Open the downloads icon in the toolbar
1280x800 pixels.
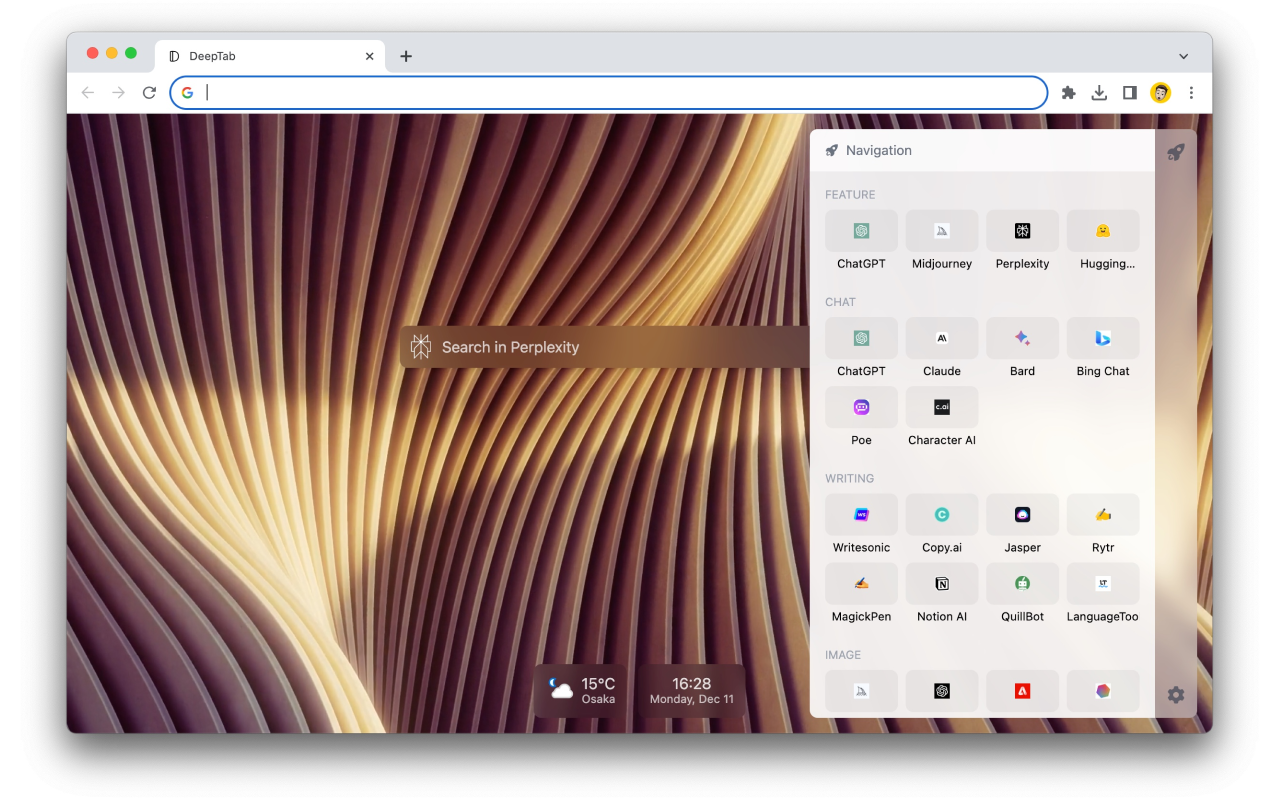(1099, 92)
